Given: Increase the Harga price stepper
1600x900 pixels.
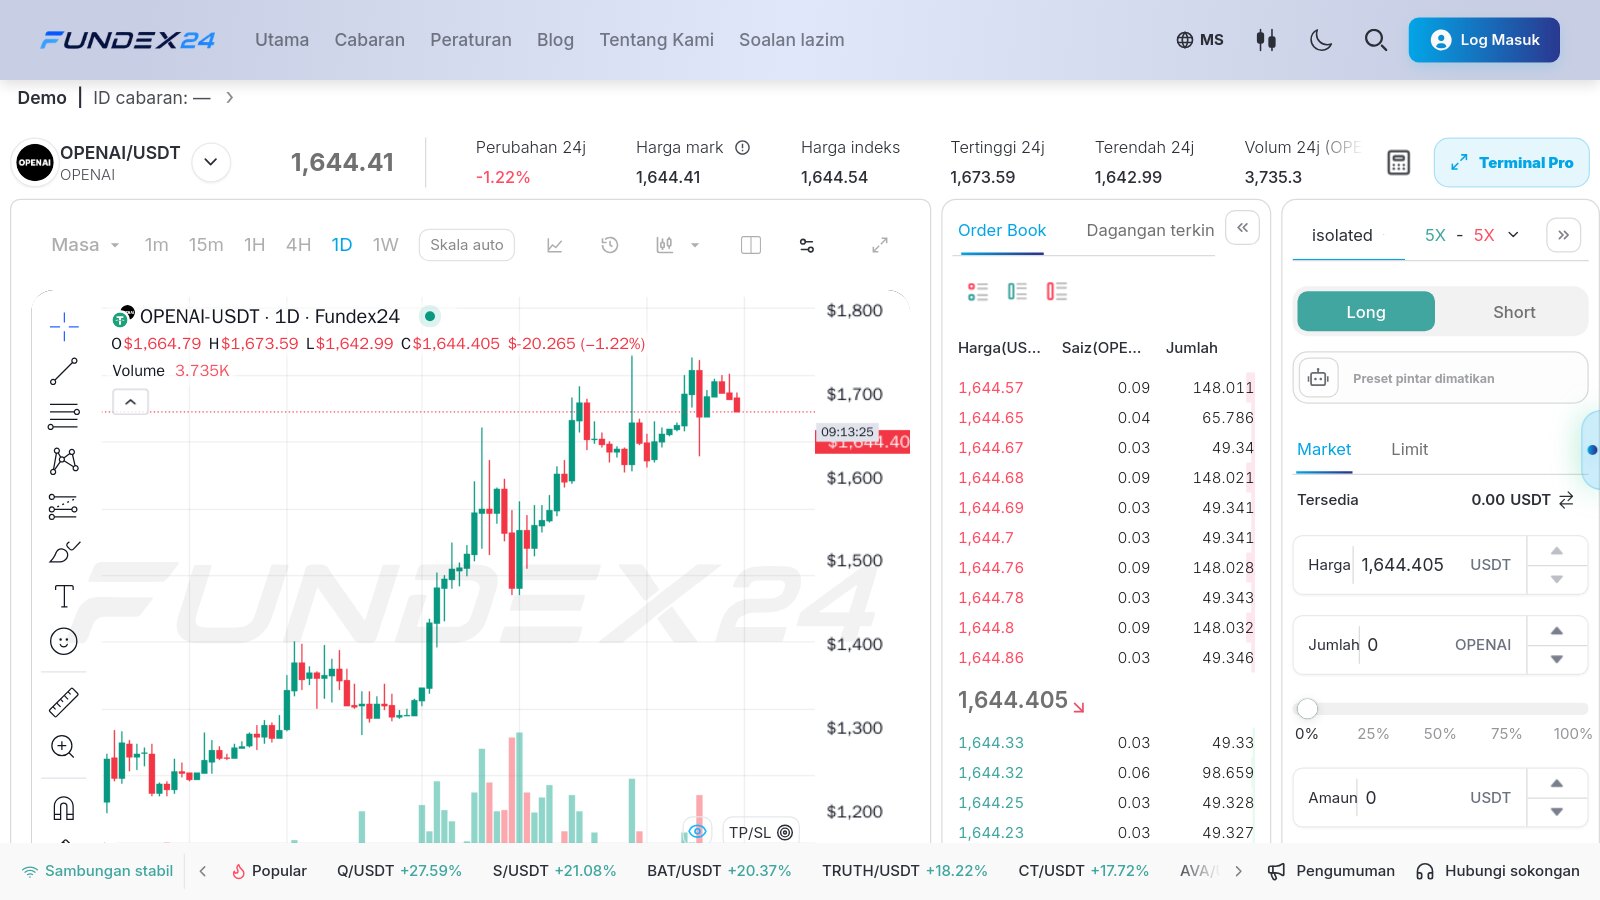Looking at the screenshot, I should point(1557,551).
